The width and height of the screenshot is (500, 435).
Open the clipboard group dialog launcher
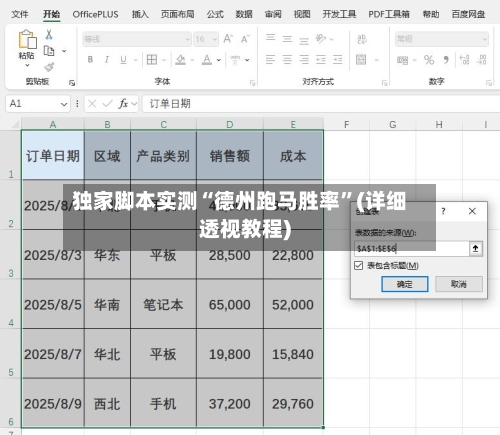point(72,83)
